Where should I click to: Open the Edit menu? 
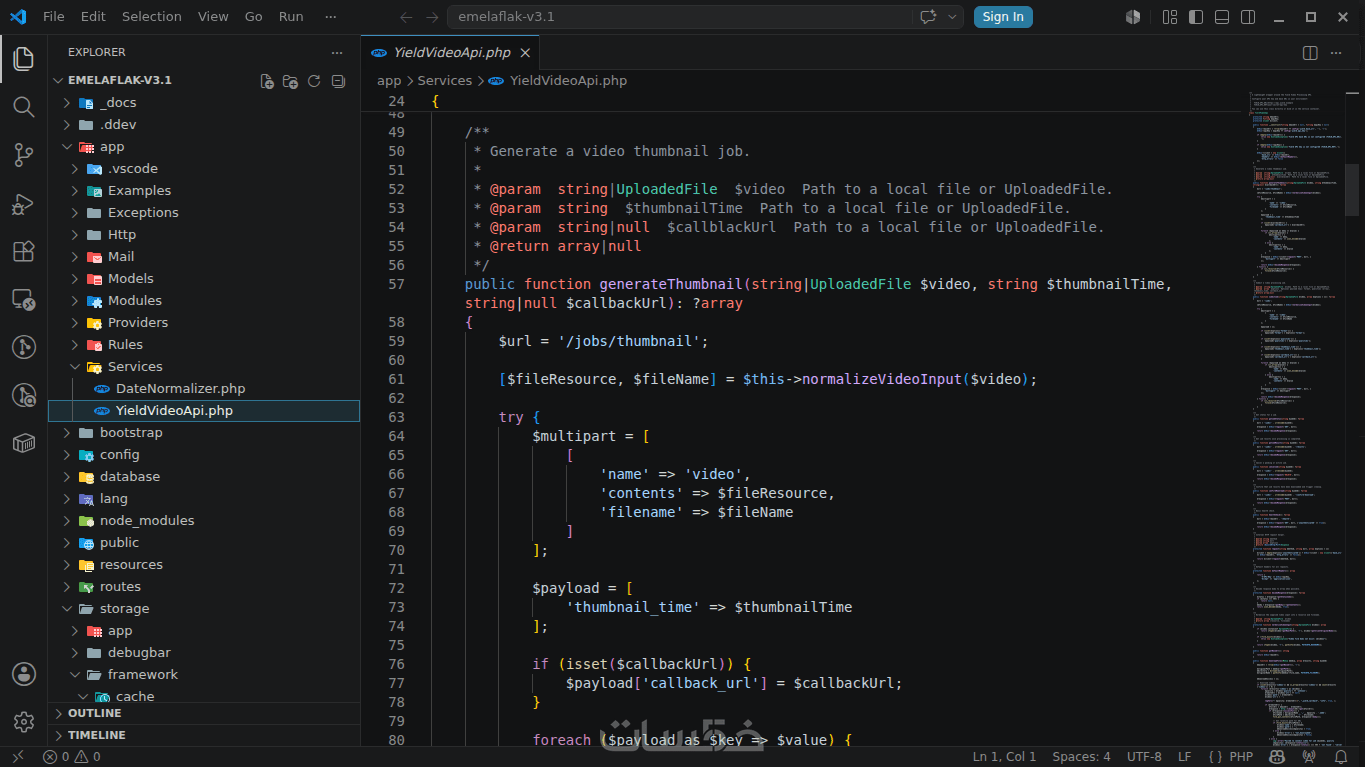coord(93,17)
